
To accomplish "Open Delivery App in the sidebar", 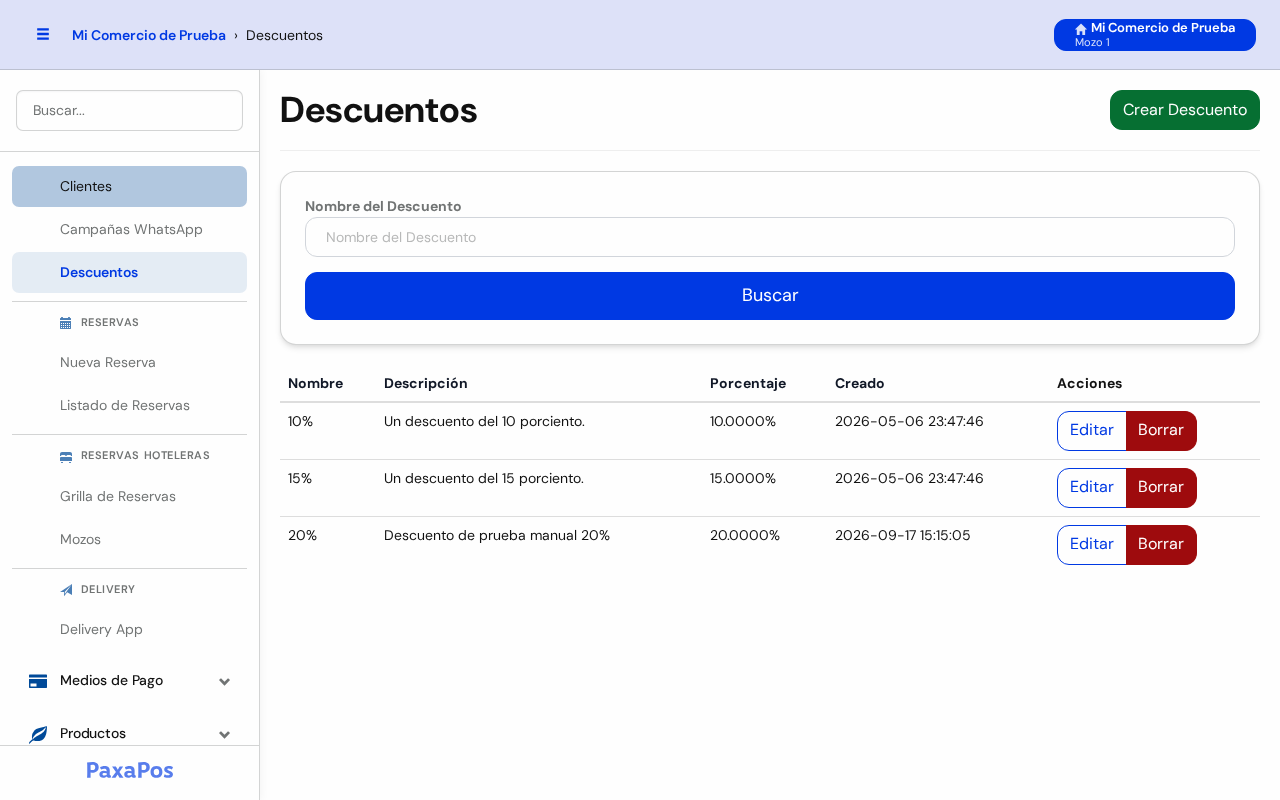I will (x=129, y=629).
